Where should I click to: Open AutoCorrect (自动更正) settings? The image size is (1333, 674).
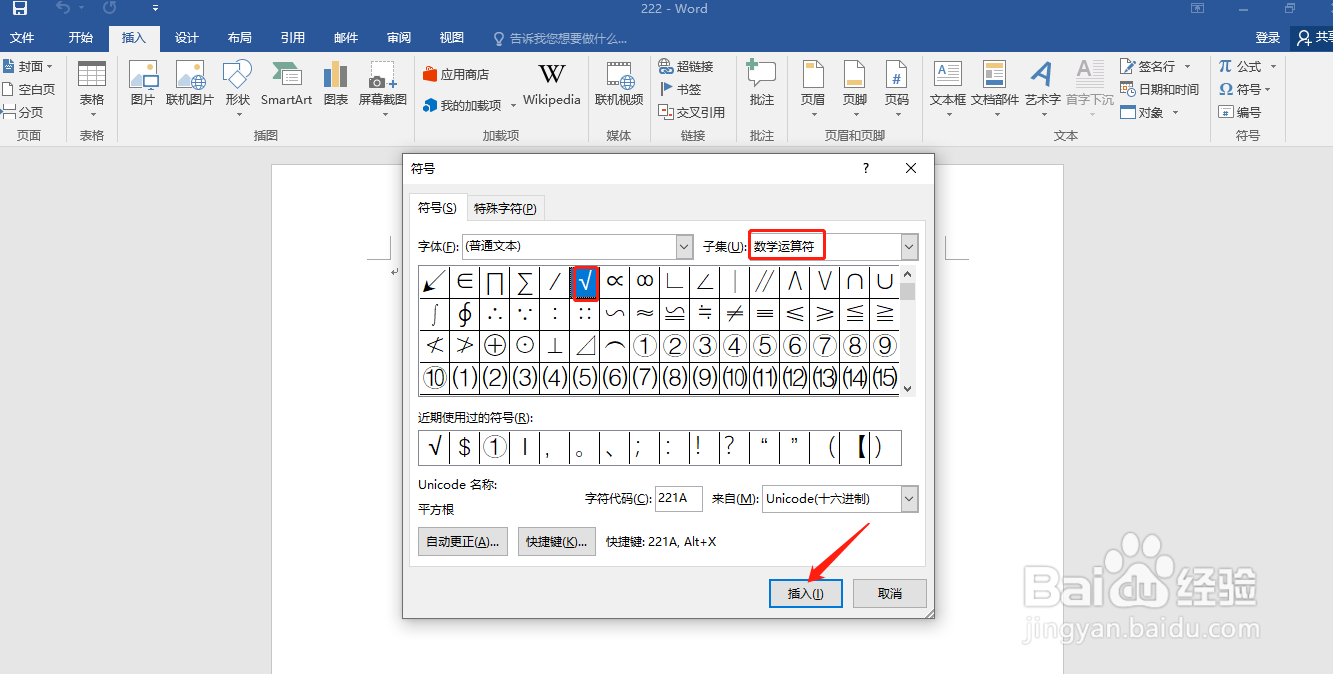coord(463,541)
